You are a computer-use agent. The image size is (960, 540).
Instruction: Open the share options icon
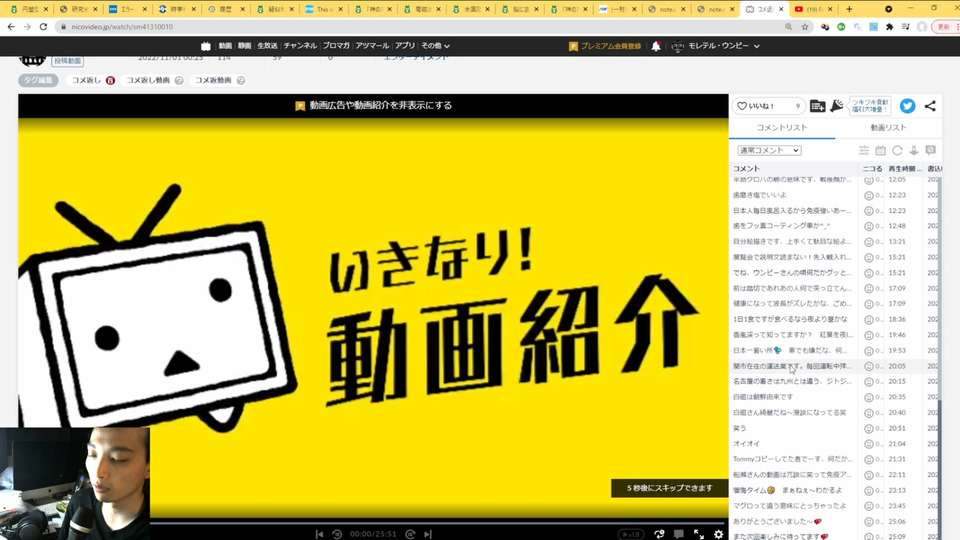pyautogui.click(x=930, y=106)
